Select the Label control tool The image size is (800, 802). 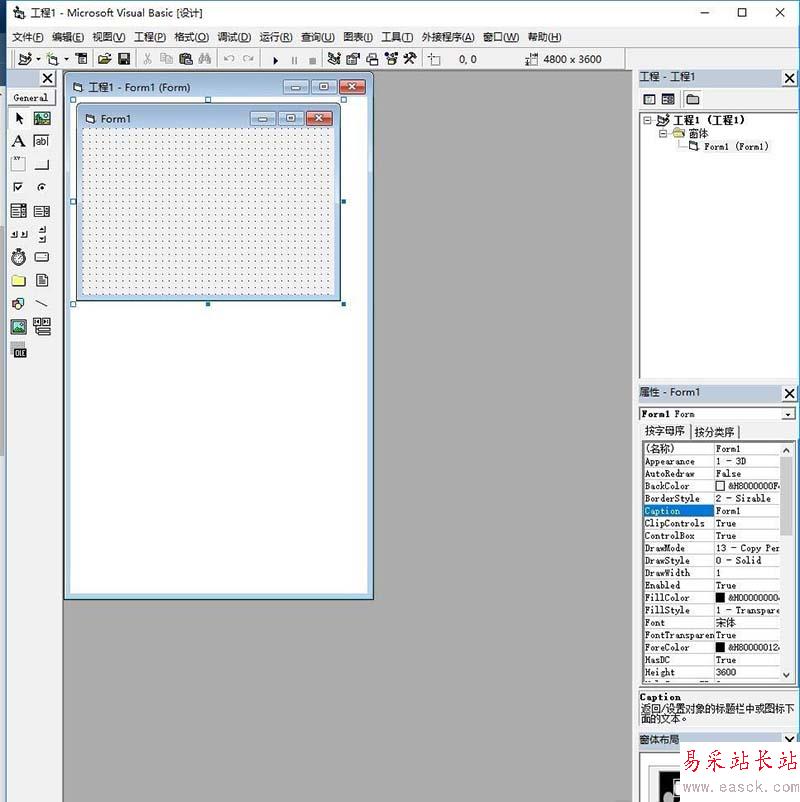[x=19, y=141]
